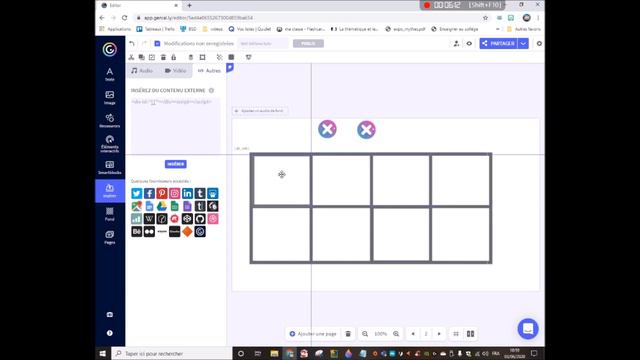Click the delete trash icon in toolbar
Viewport: 640px width, 360px height.
163,57
